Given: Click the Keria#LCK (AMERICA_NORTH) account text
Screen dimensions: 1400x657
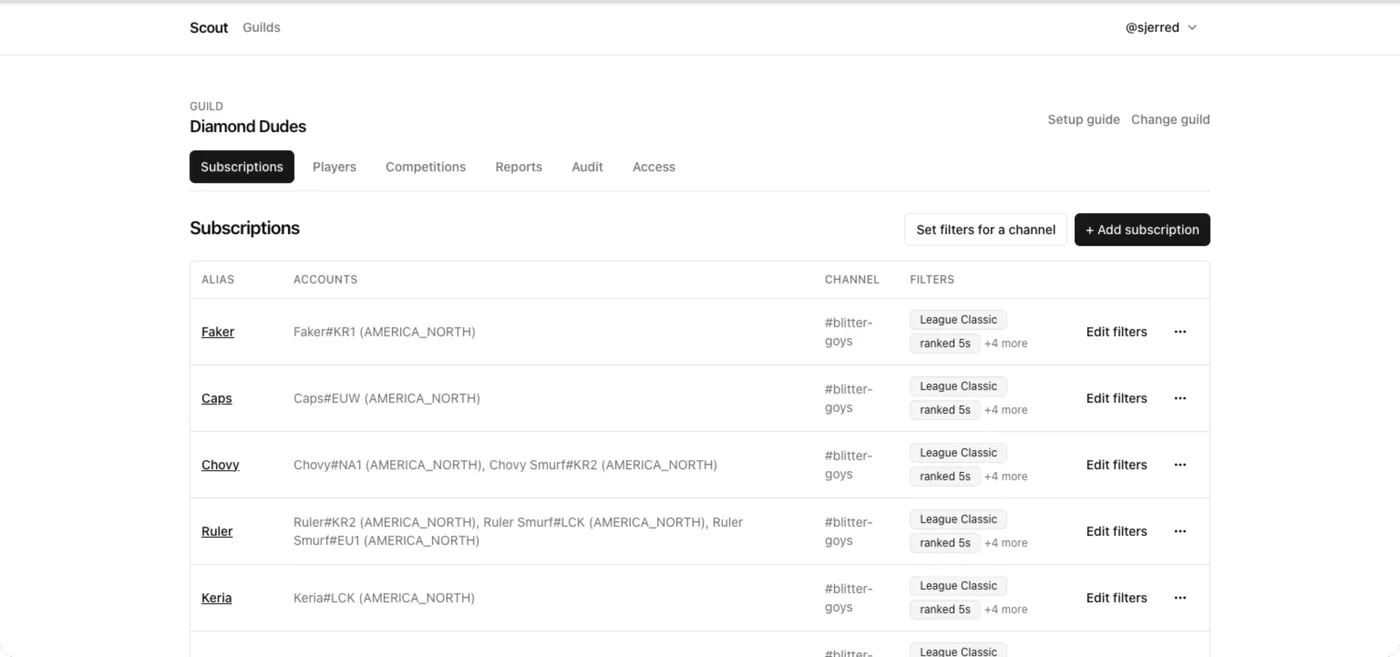Looking at the screenshot, I should pyautogui.click(x=384, y=598).
